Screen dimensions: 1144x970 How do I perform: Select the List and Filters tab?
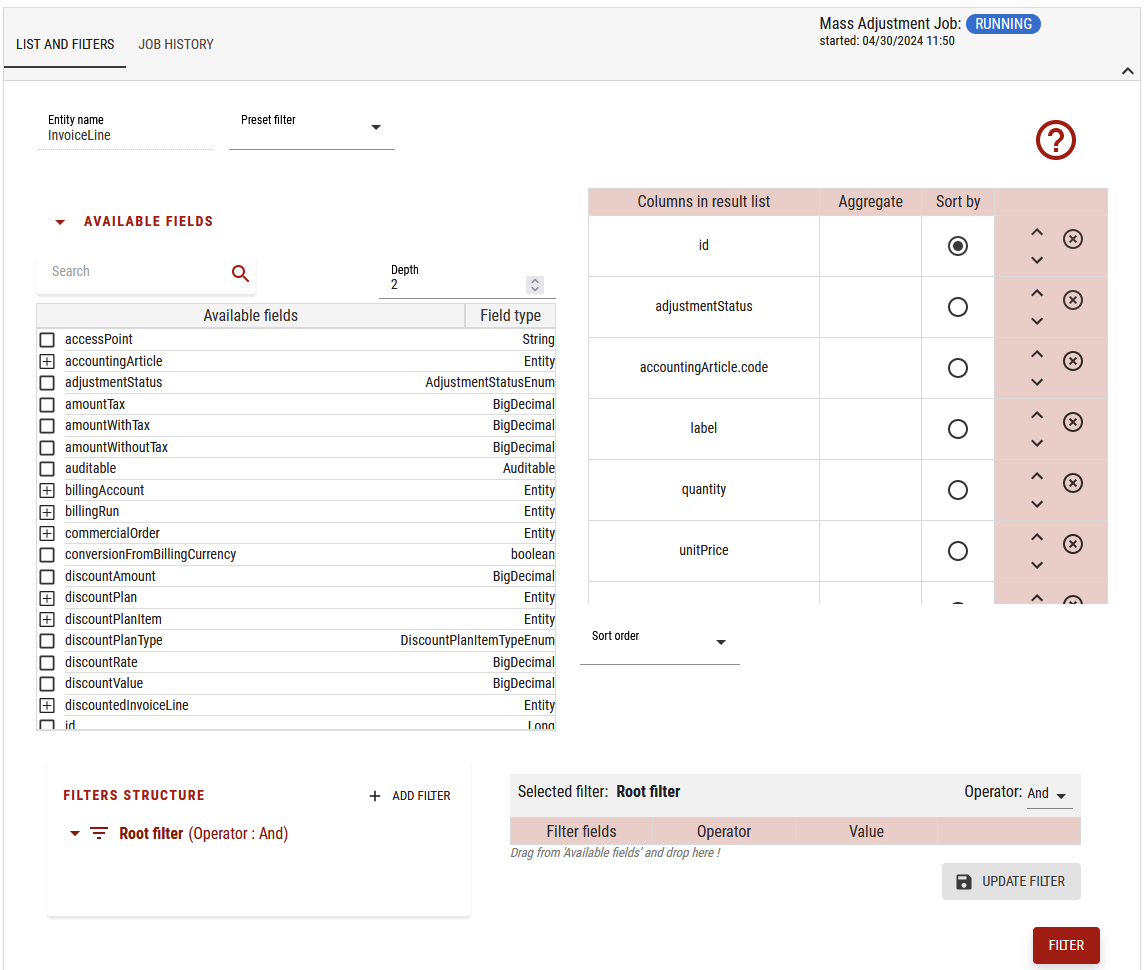coord(65,45)
